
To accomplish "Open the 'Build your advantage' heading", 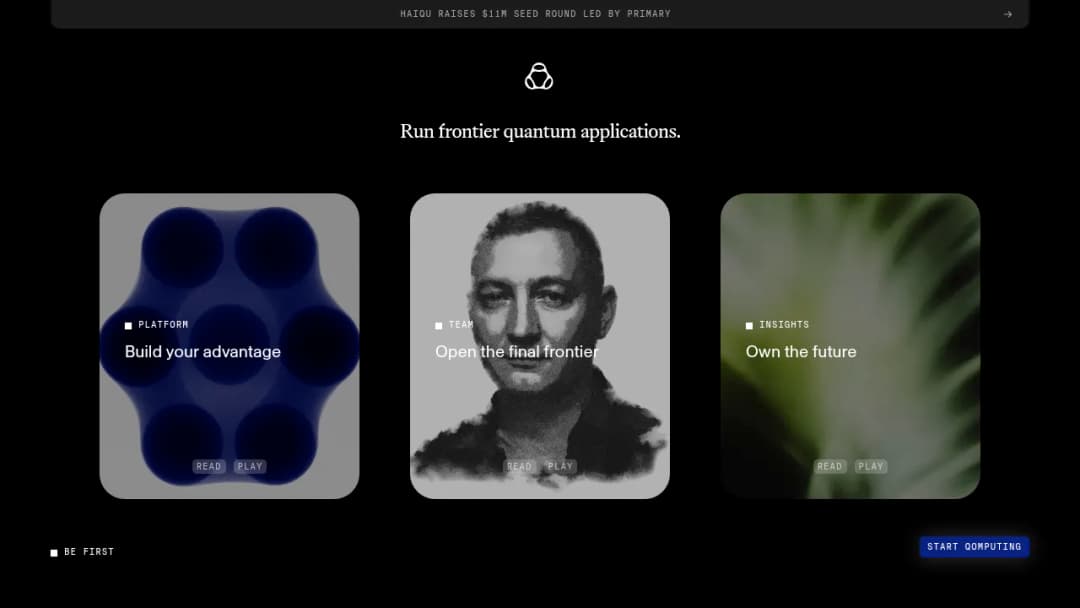I will tap(202, 352).
